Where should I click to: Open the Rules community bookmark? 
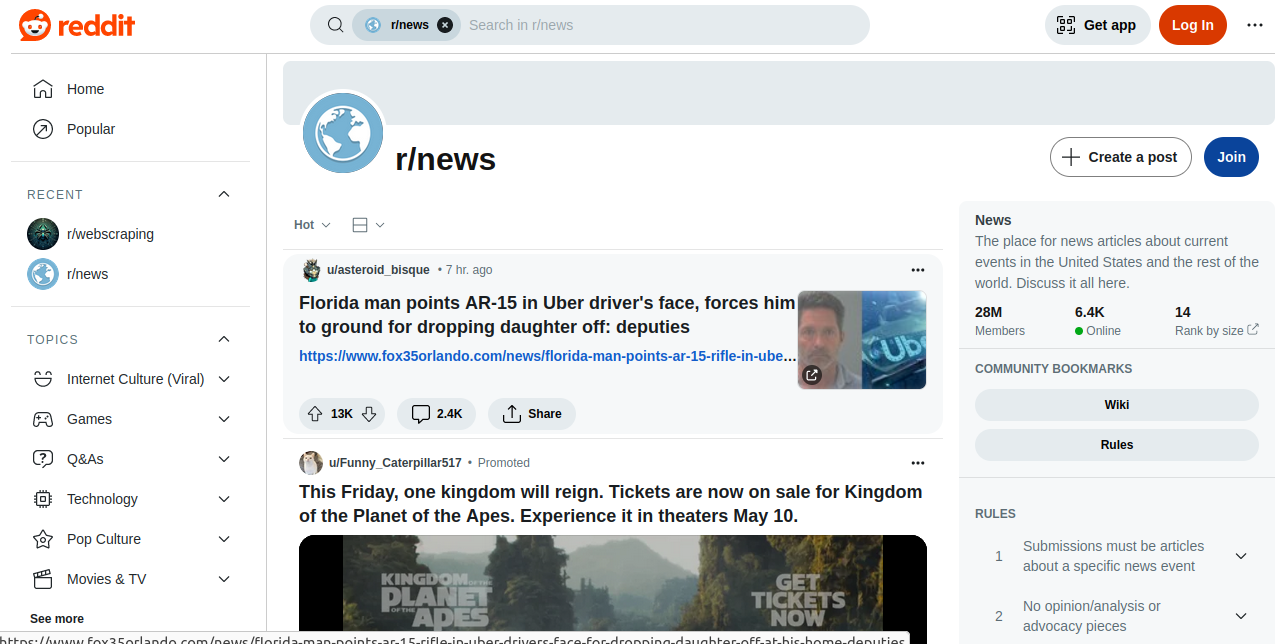click(1117, 445)
